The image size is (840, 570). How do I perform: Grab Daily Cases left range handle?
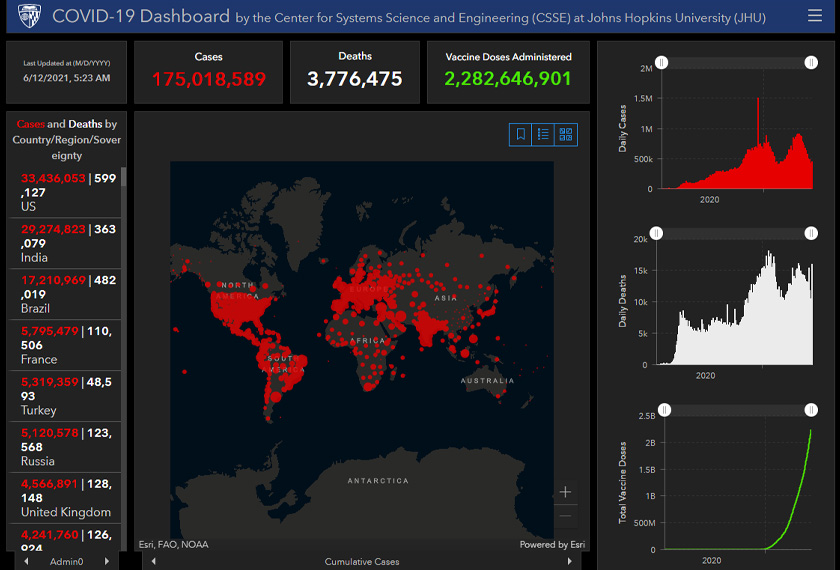[x=661, y=63]
